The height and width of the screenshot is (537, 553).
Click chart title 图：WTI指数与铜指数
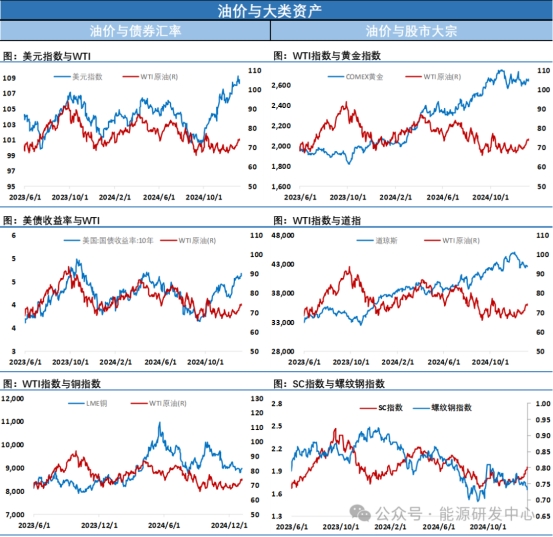pyautogui.click(x=52, y=384)
